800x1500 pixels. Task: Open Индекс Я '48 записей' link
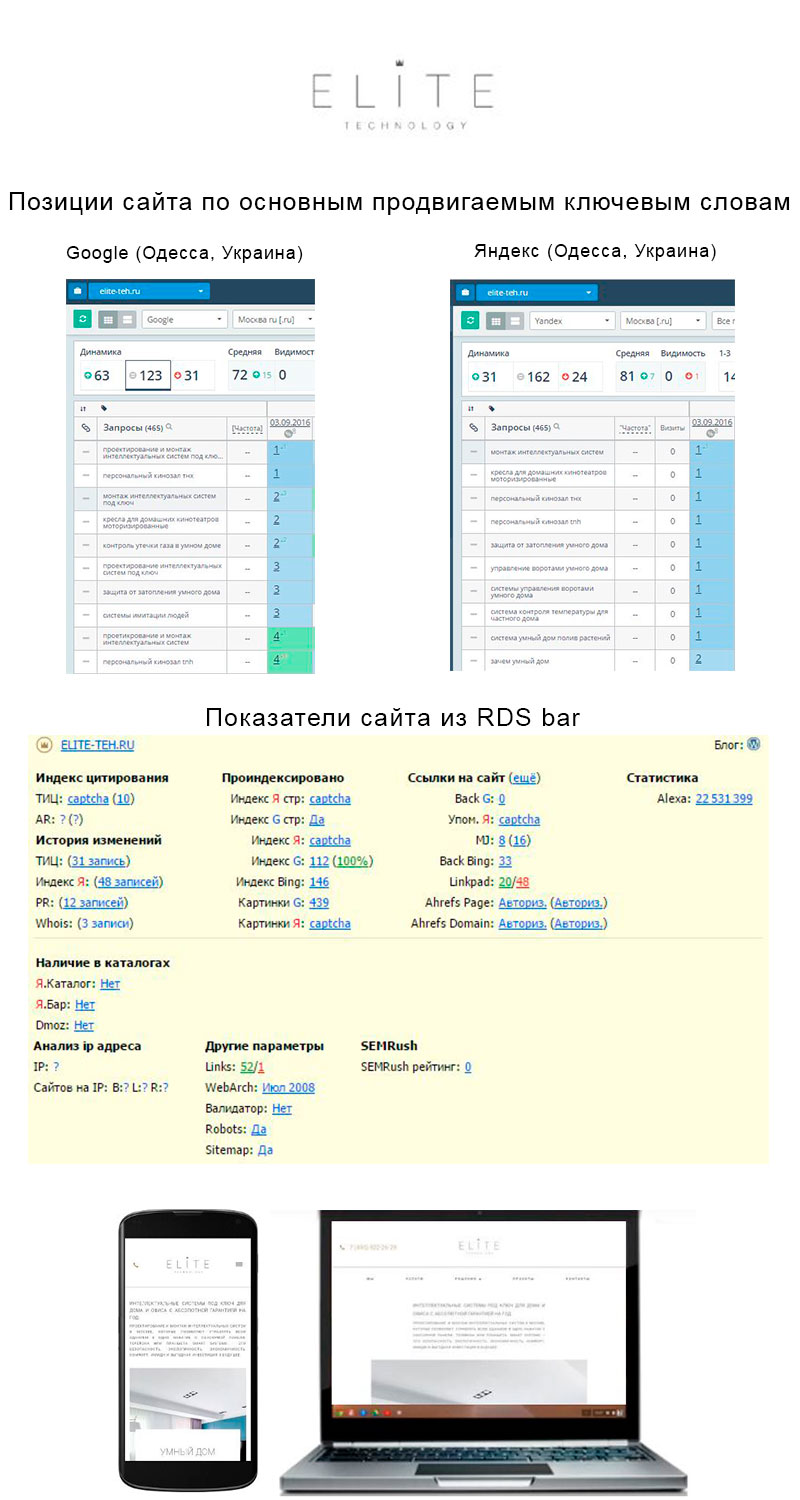pos(128,882)
